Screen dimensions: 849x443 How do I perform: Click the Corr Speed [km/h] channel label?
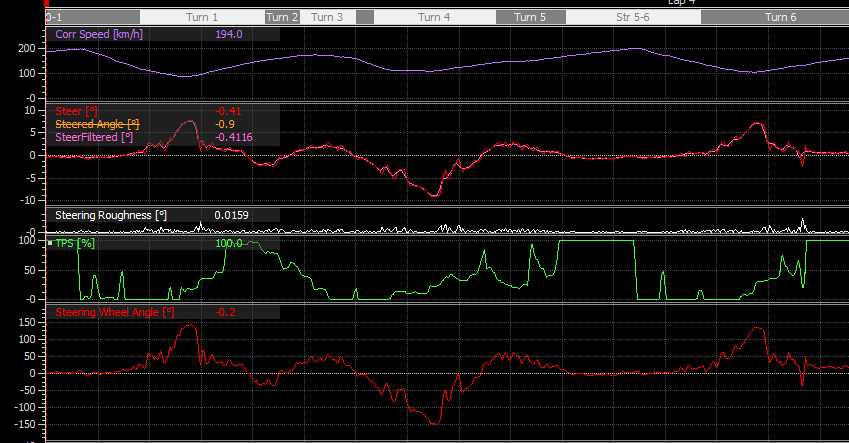(99, 34)
